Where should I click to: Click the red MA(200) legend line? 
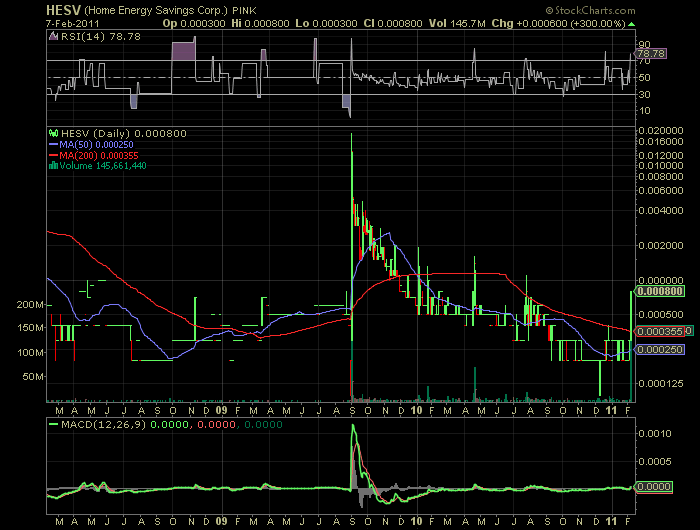point(54,155)
